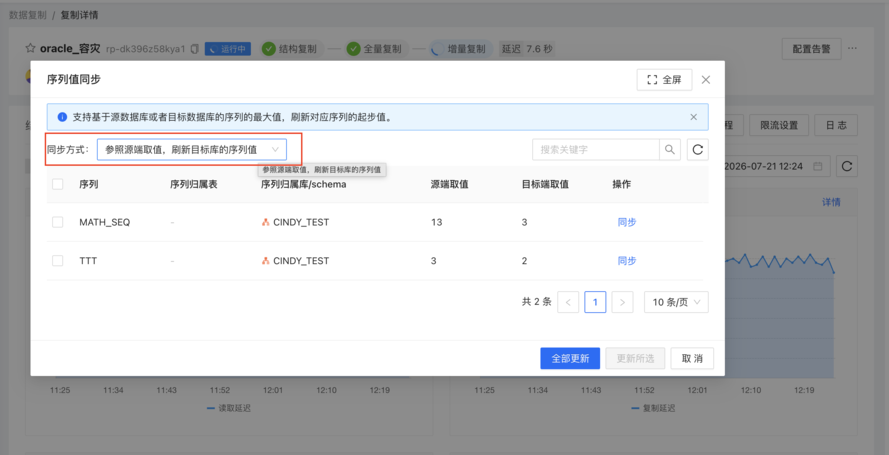
Task: Click 复制延迟 chart legend
Action: tap(653, 408)
